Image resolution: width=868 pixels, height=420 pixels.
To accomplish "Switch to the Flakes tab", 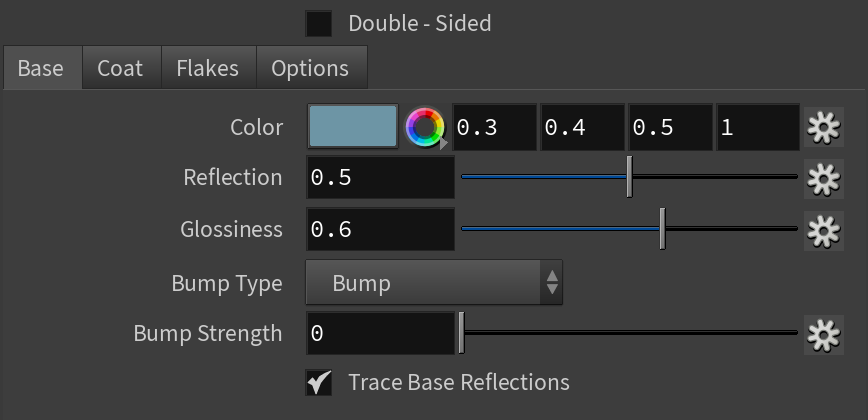I will pyautogui.click(x=208, y=68).
